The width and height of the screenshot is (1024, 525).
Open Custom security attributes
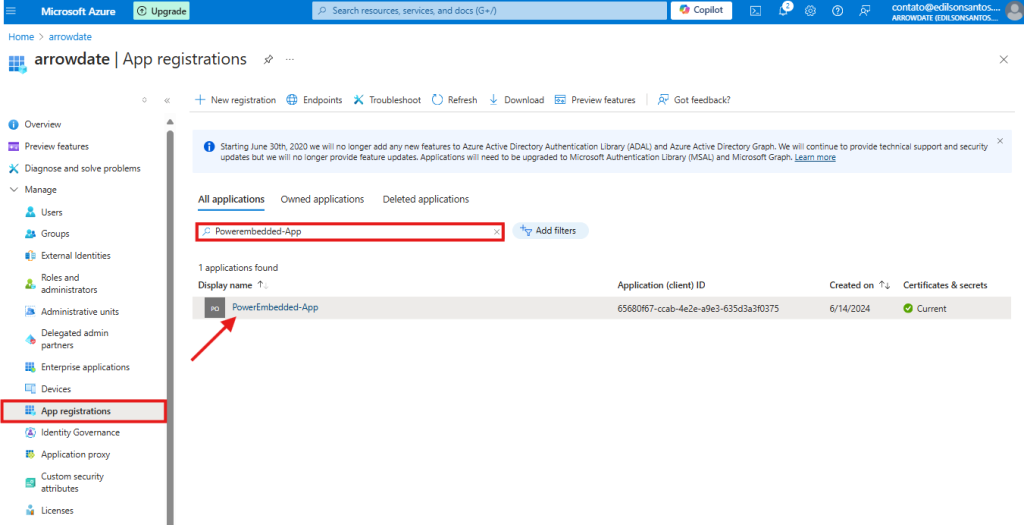(72, 483)
